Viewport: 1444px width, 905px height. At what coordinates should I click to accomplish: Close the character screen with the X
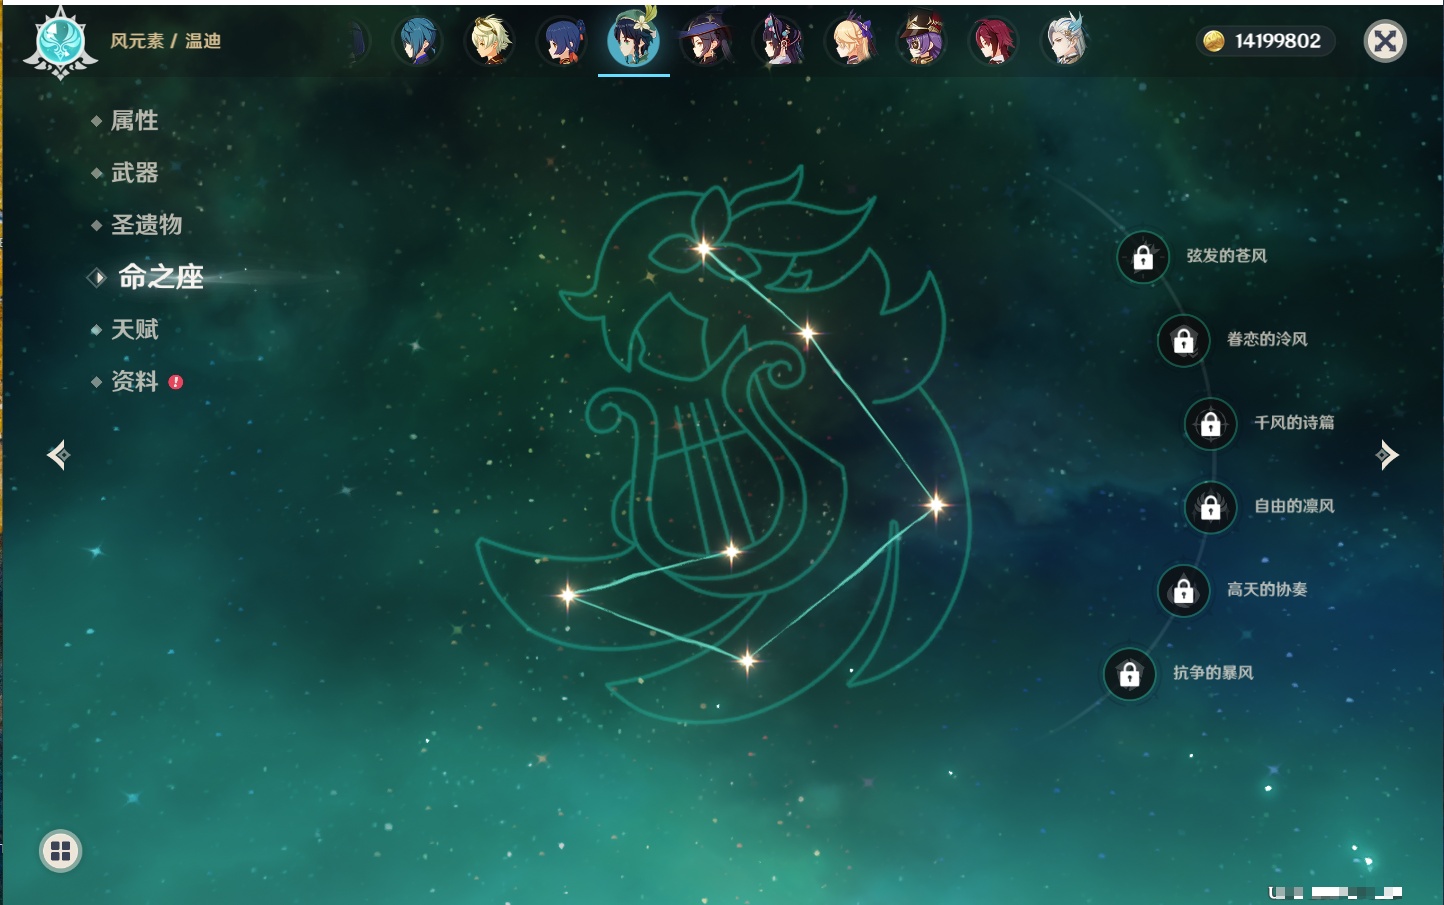tap(1385, 41)
